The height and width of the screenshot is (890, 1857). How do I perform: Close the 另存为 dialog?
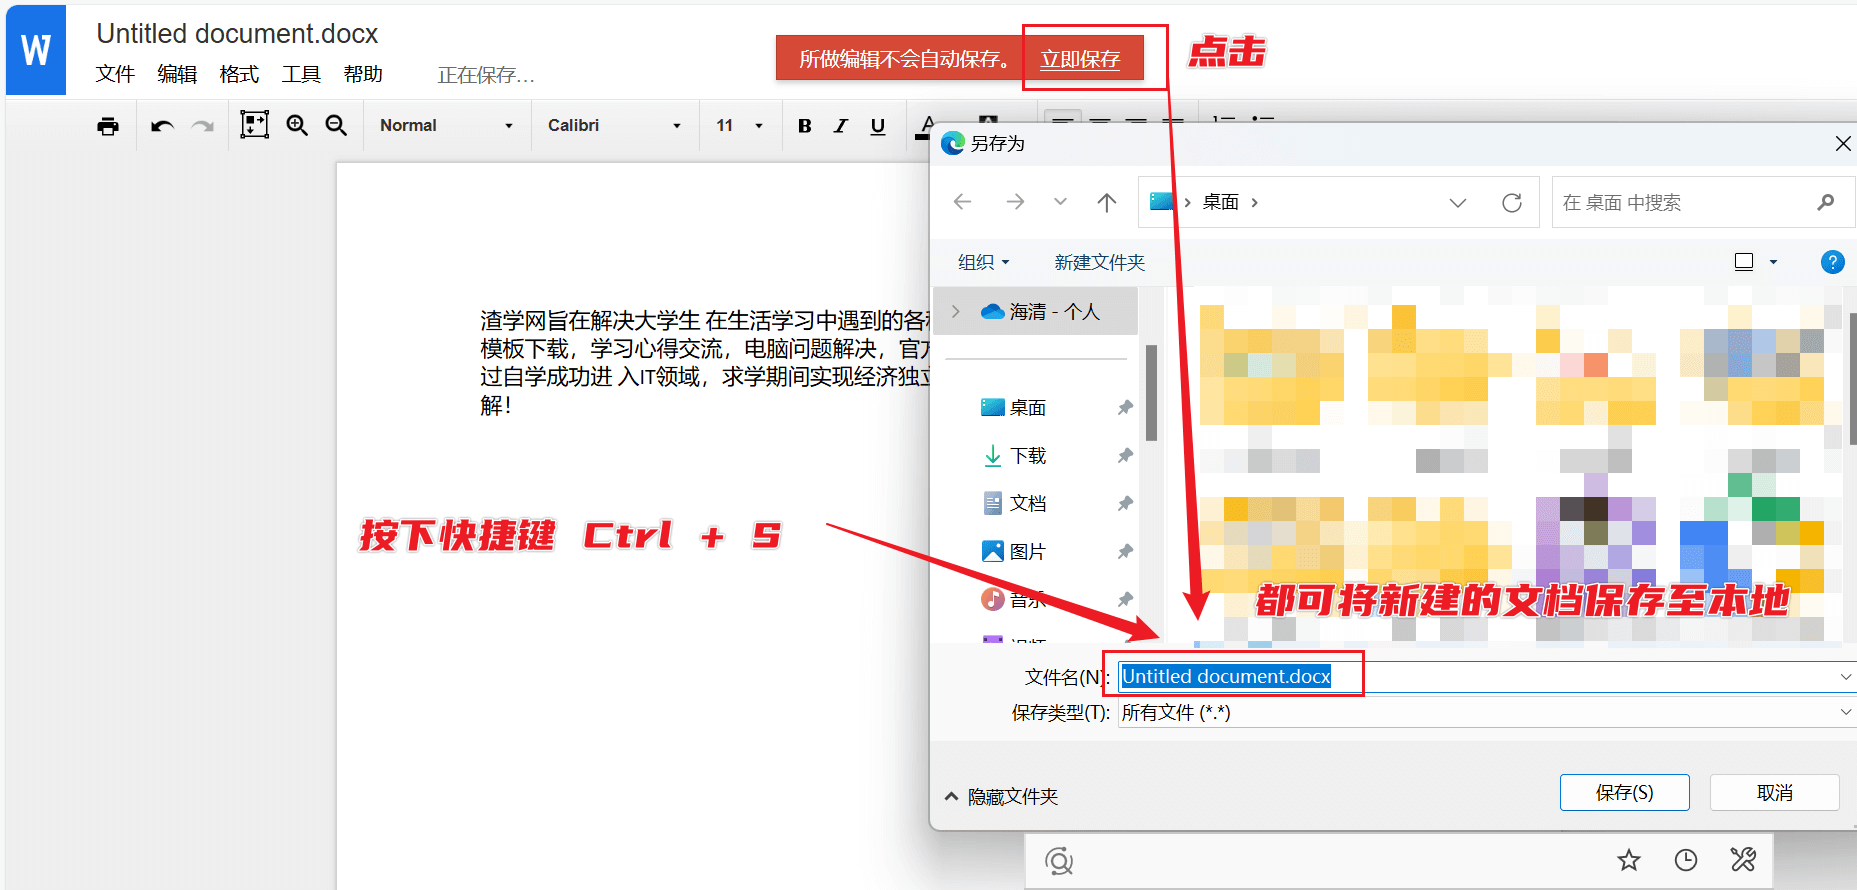[1842, 144]
